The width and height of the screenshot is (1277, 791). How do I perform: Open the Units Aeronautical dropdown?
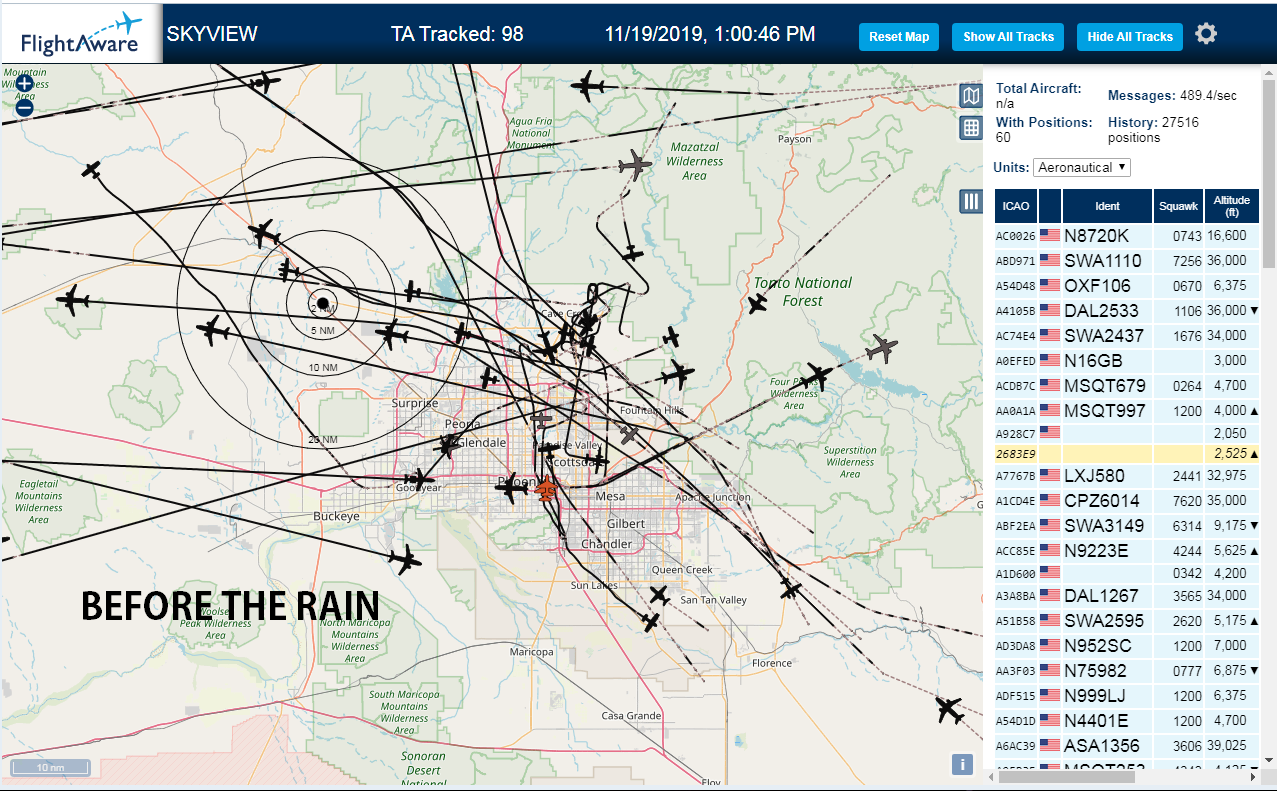1082,168
